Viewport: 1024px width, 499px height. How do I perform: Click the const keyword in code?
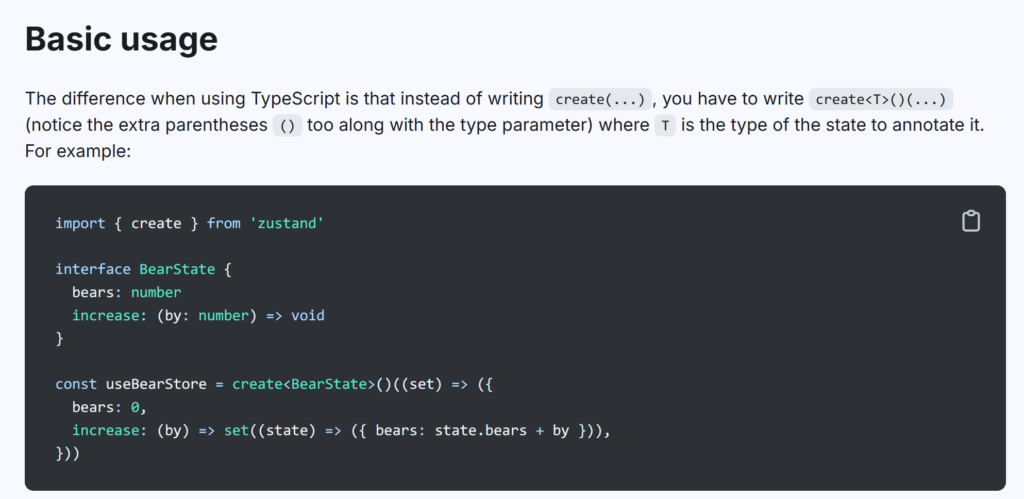[76, 384]
